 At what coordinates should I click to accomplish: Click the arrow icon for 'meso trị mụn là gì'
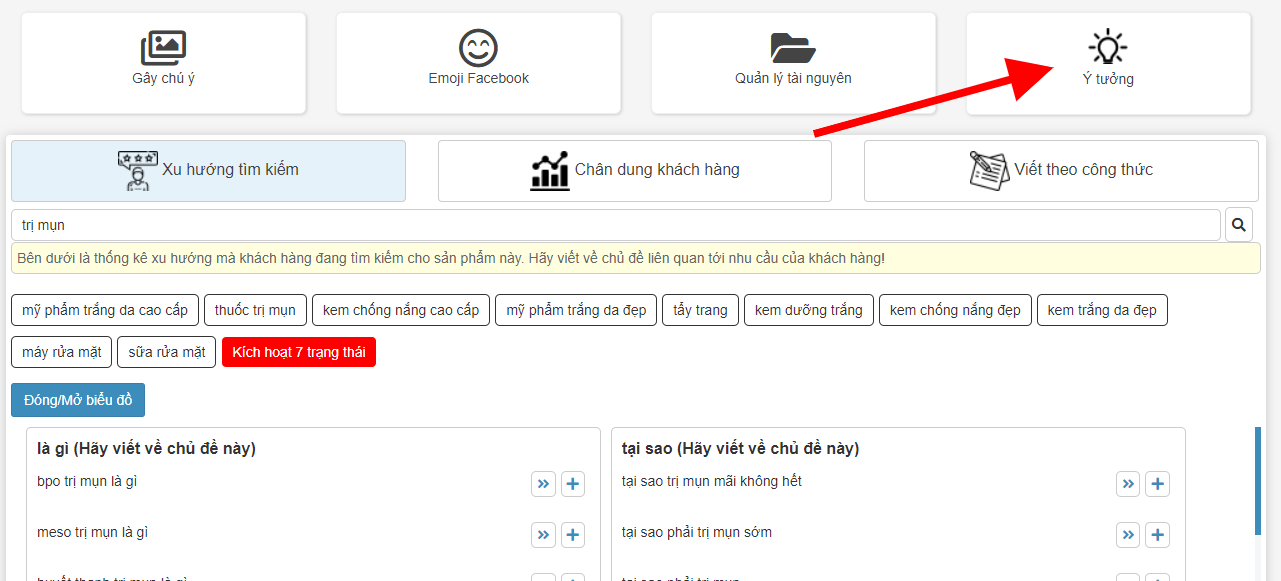[x=543, y=535]
